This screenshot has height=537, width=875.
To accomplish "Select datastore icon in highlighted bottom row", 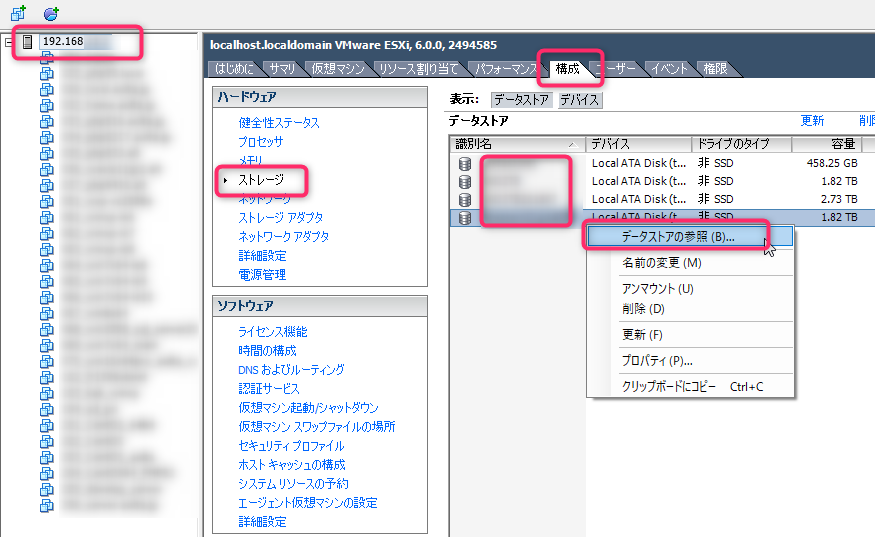I will click(465, 218).
